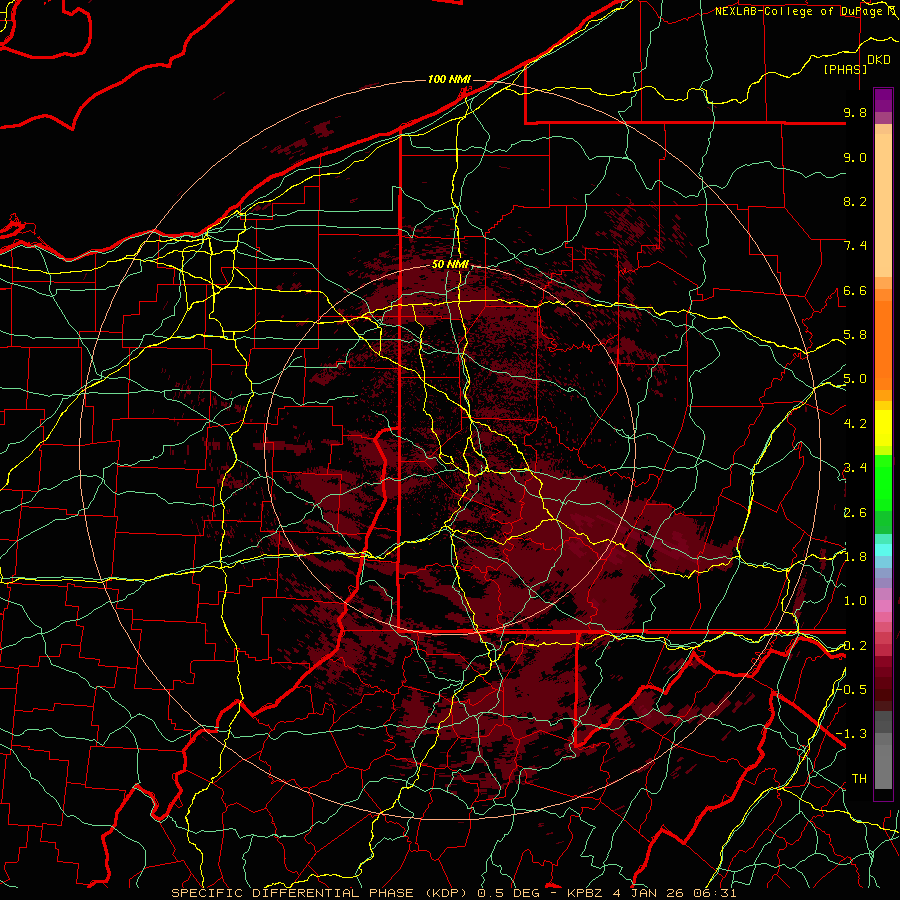This screenshot has height=900, width=900.
Task: Pick the cyan segment of the color bar
Action: point(883,550)
